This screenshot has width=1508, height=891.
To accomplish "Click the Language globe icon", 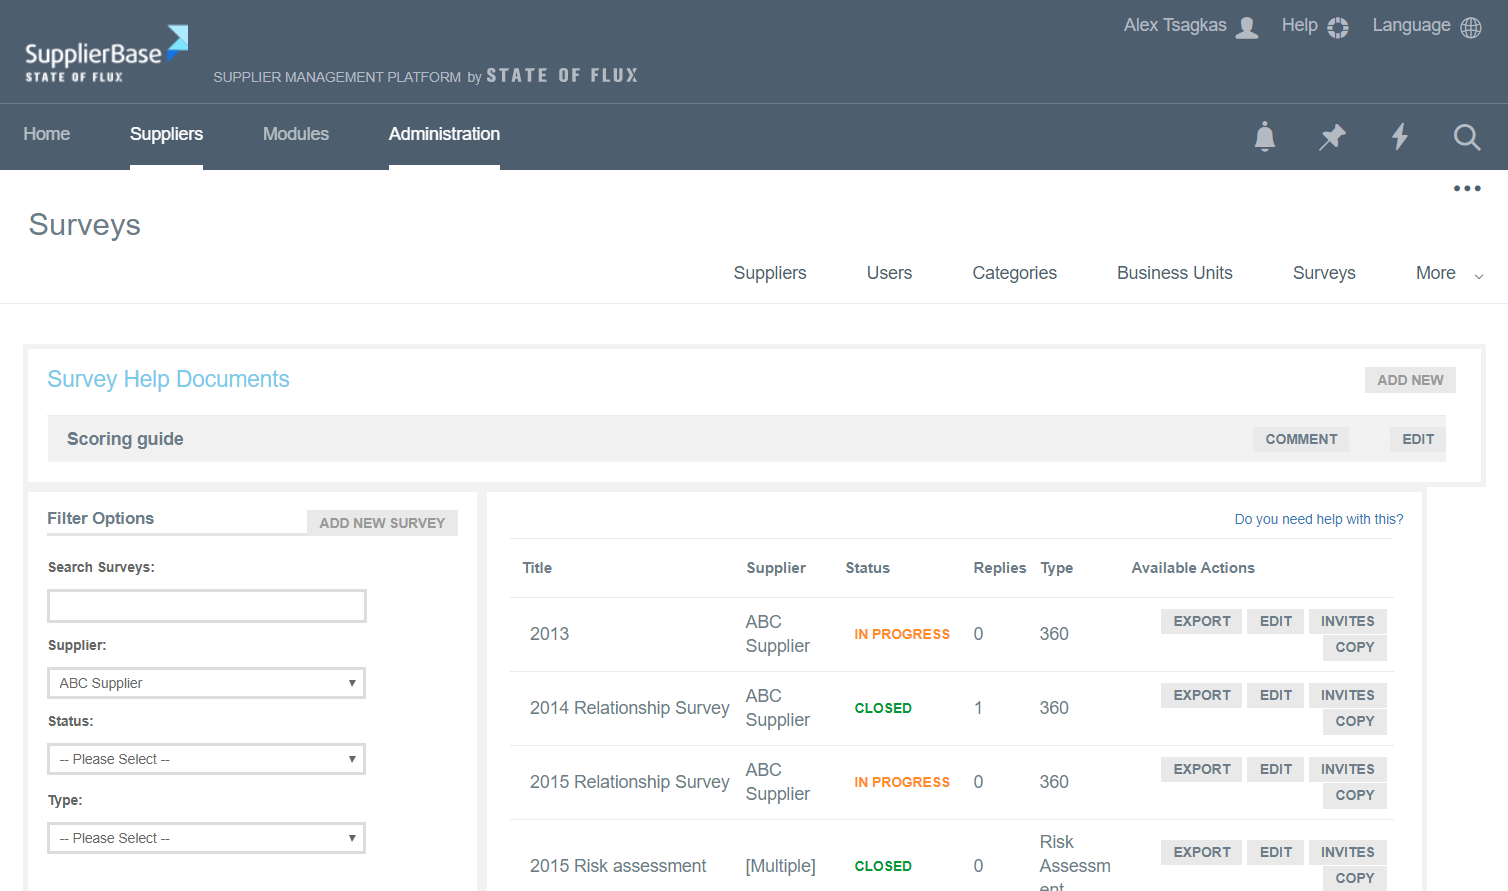I will coord(1470,27).
